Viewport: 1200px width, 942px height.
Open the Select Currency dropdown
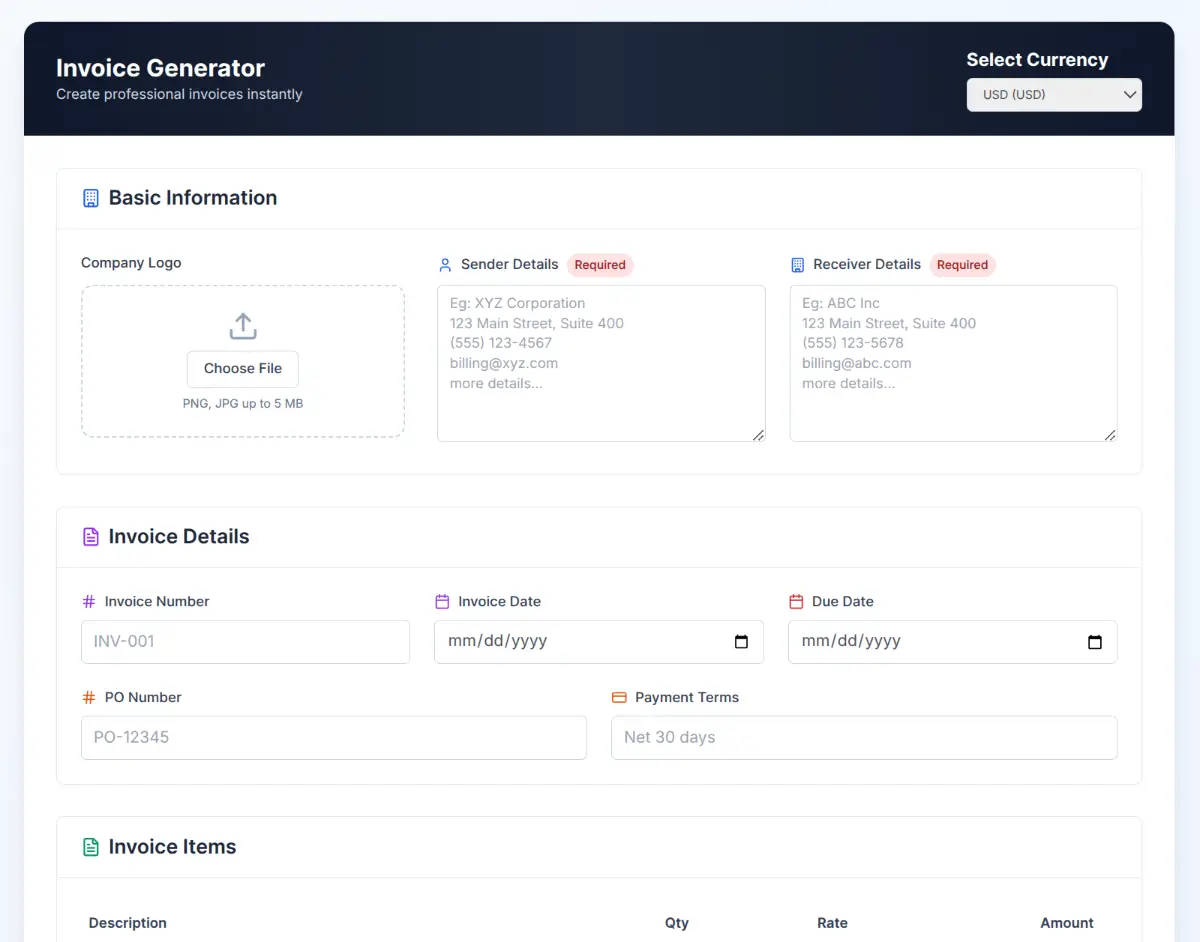click(1054, 95)
